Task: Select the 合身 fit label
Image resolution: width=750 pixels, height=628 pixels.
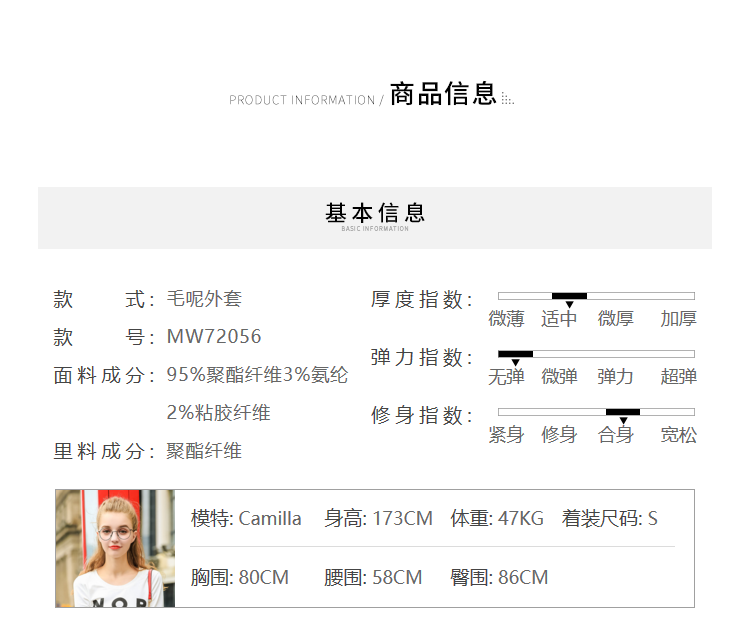Action: click(615, 435)
